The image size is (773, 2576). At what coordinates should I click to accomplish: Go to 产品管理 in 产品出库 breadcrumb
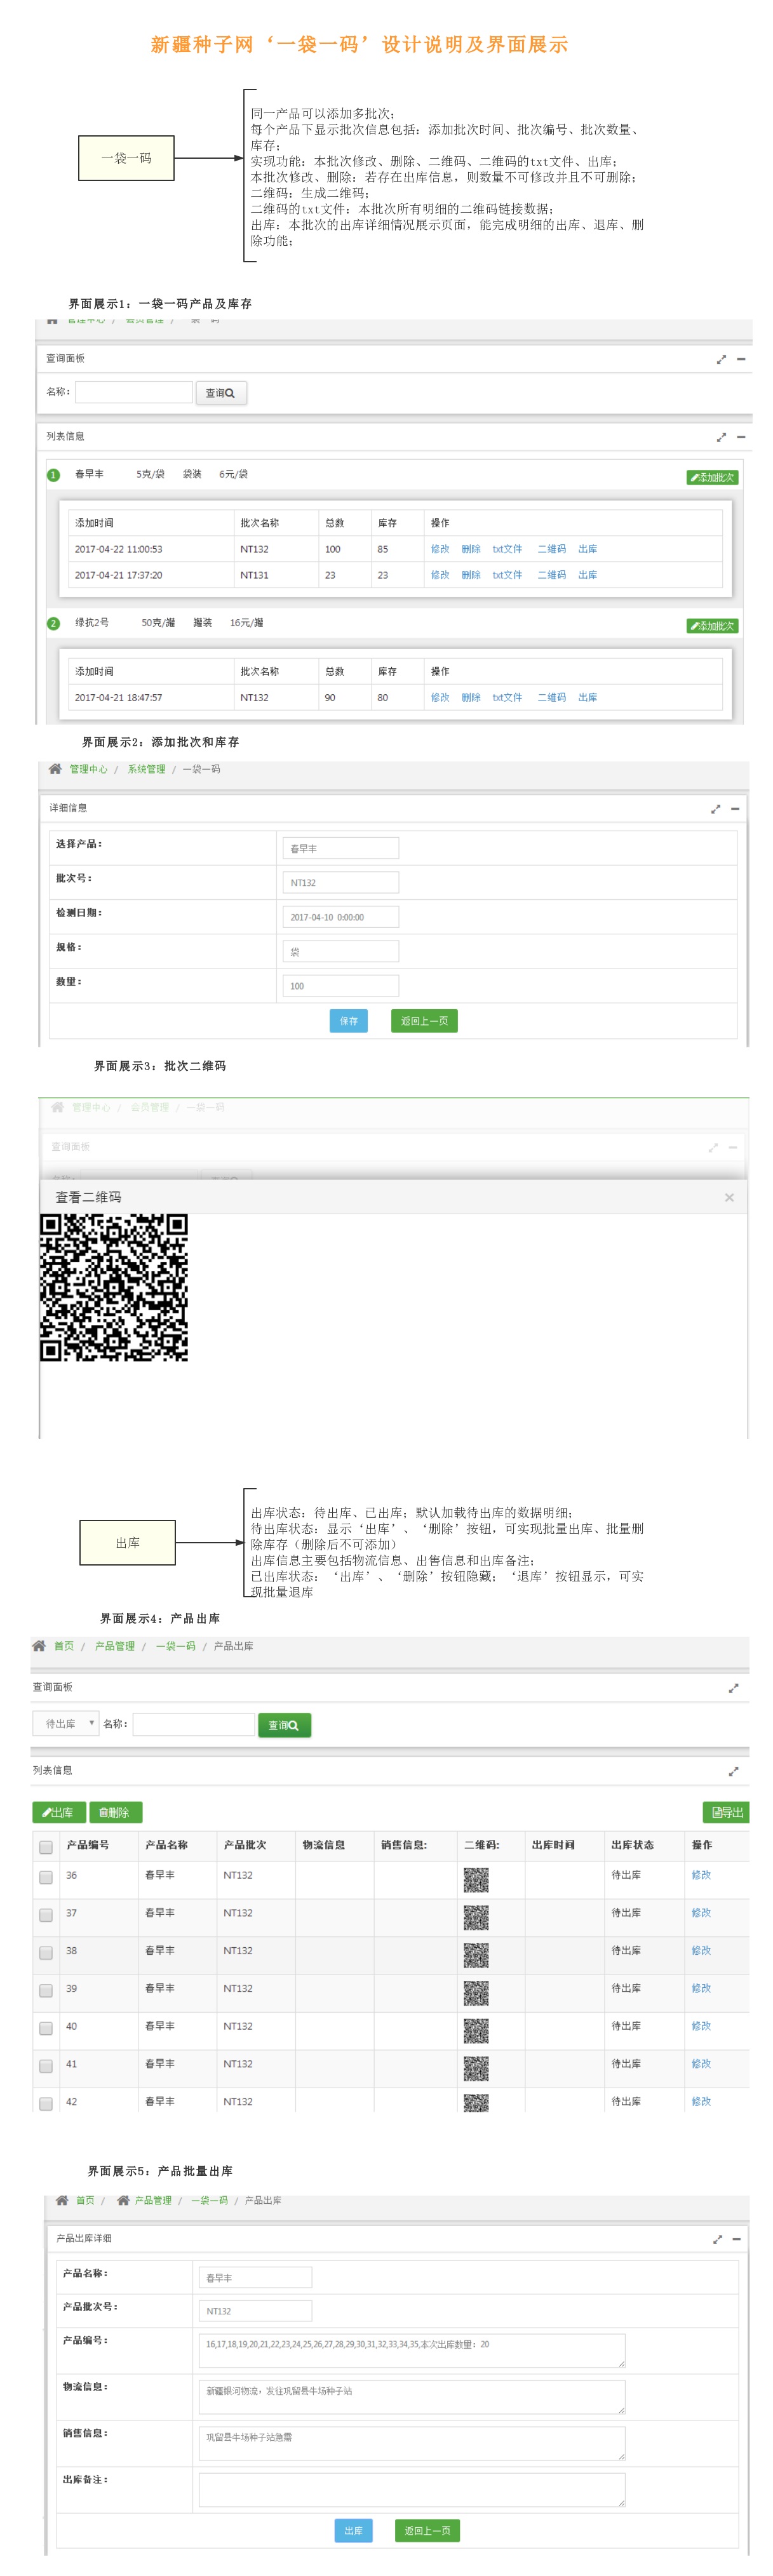pos(115,1645)
